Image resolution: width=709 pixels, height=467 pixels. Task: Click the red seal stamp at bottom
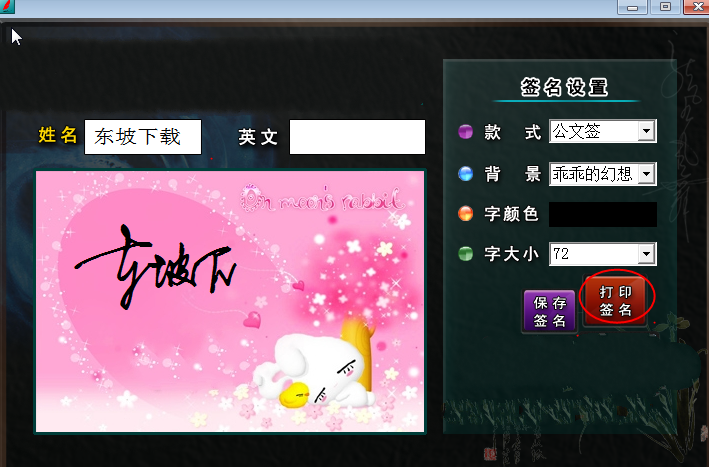click(490, 453)
